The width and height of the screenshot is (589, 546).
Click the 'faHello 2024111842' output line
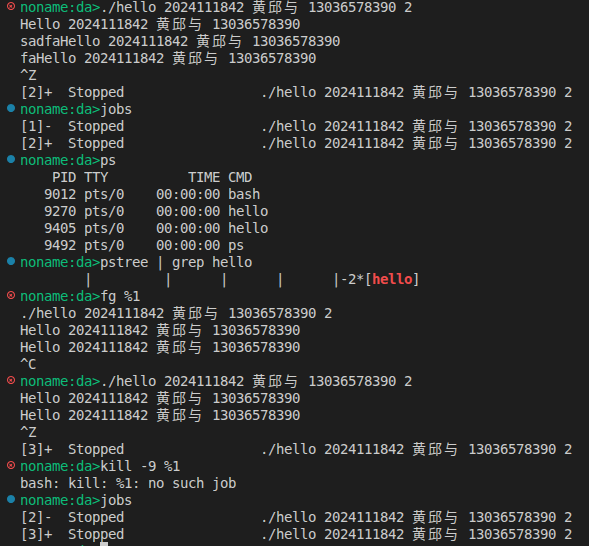click(x=168, y=58)
